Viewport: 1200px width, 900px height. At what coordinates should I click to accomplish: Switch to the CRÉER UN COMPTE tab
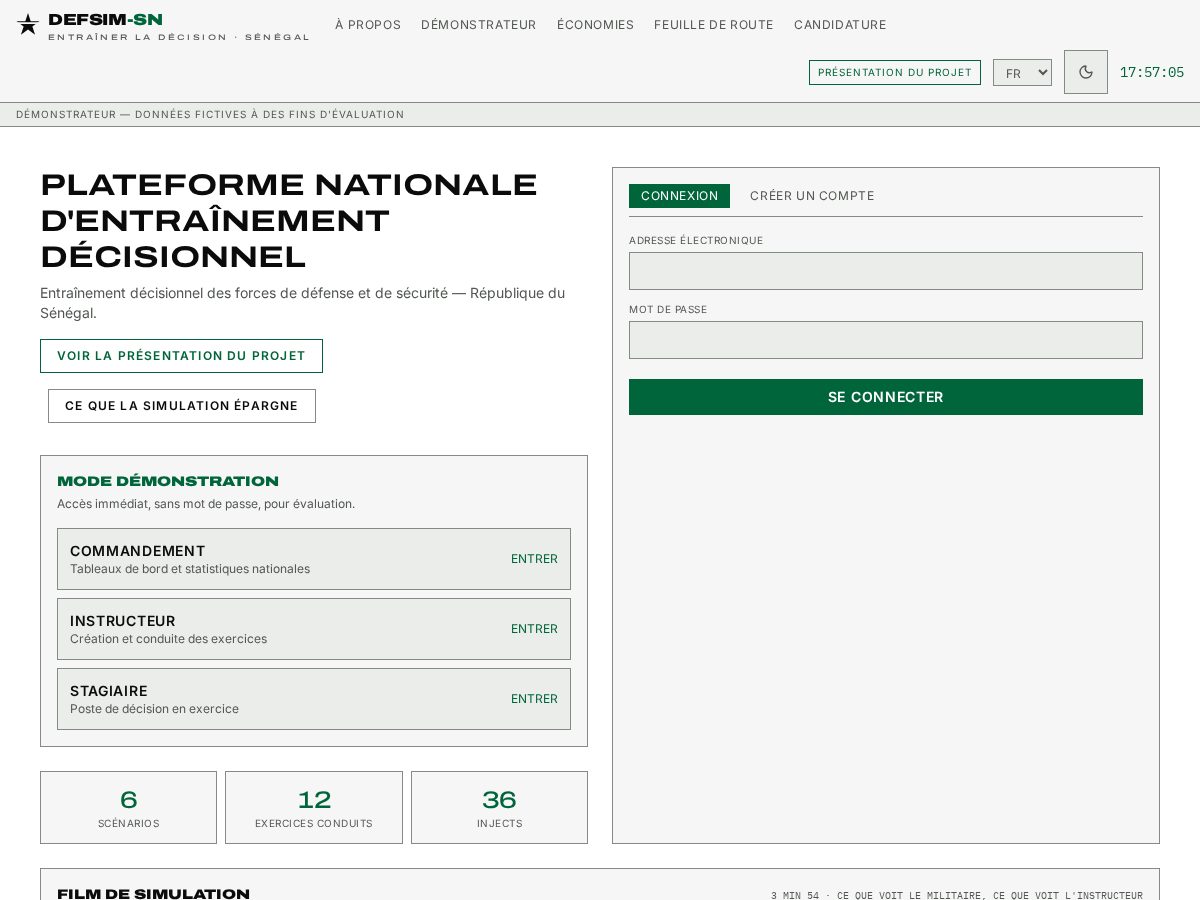(812, 196)
